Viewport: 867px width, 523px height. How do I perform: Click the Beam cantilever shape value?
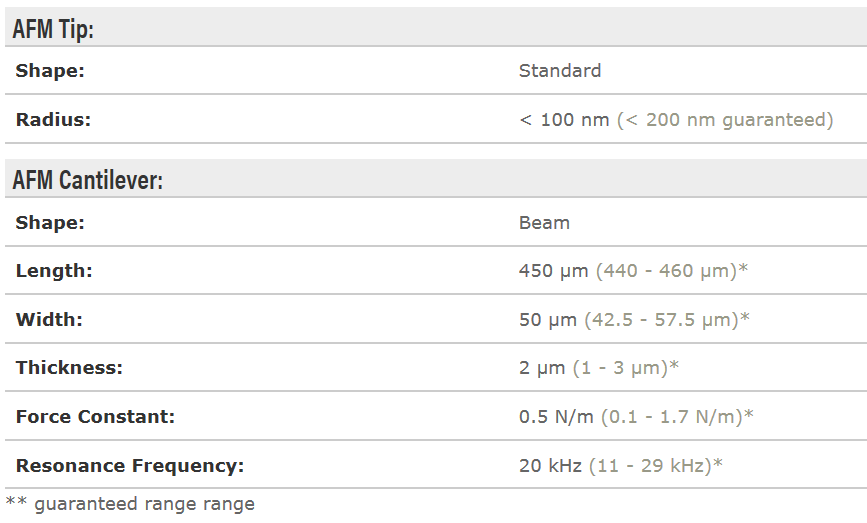(x=544, y=222)
